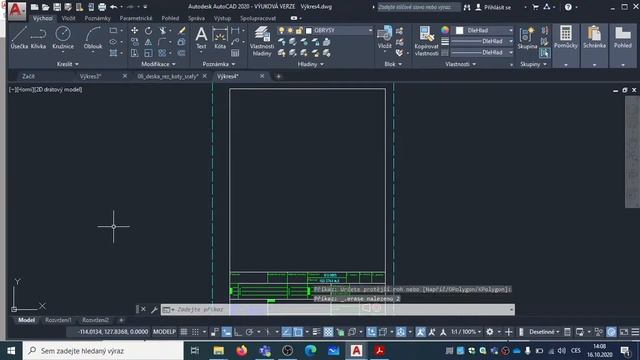Open the Poznámky ribbon tab

tap(98, 18)
